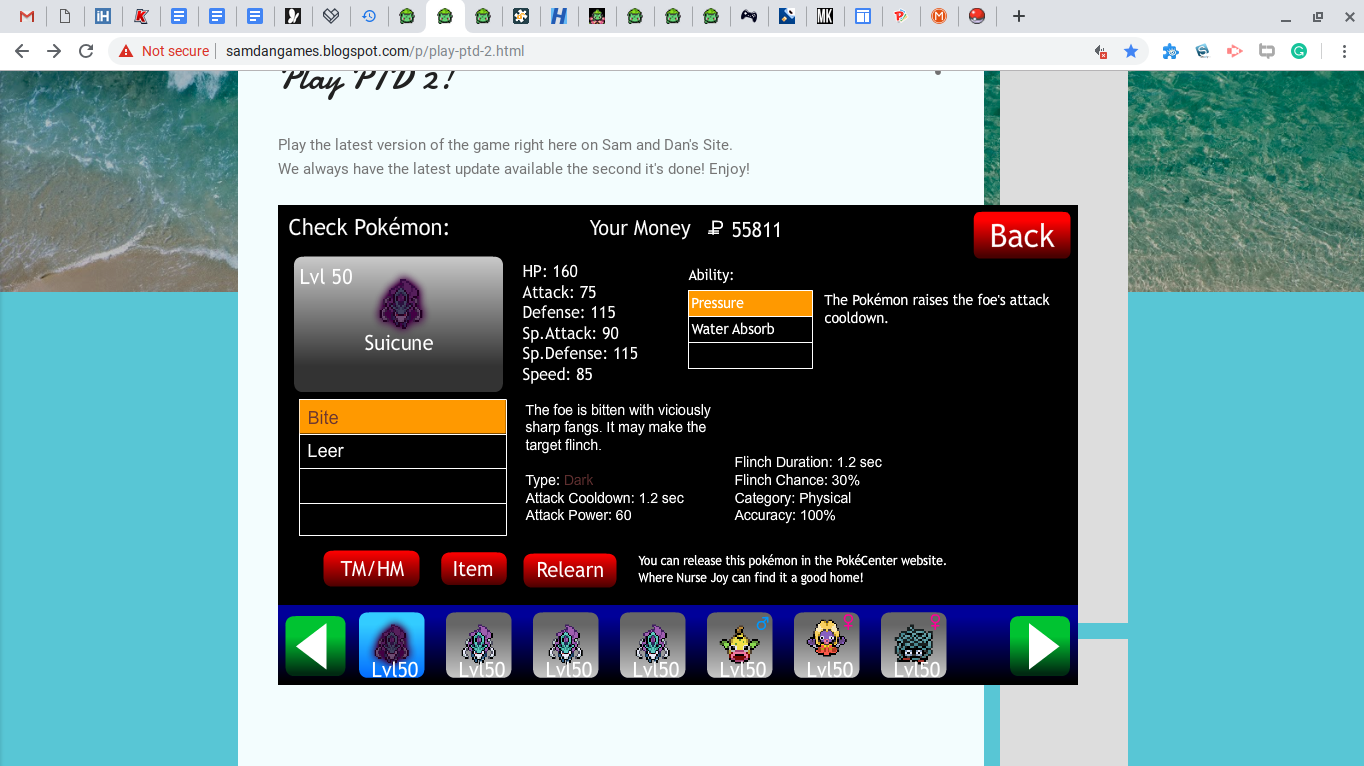Open the Chrome extensions puzzle icon

(1169, 51)
